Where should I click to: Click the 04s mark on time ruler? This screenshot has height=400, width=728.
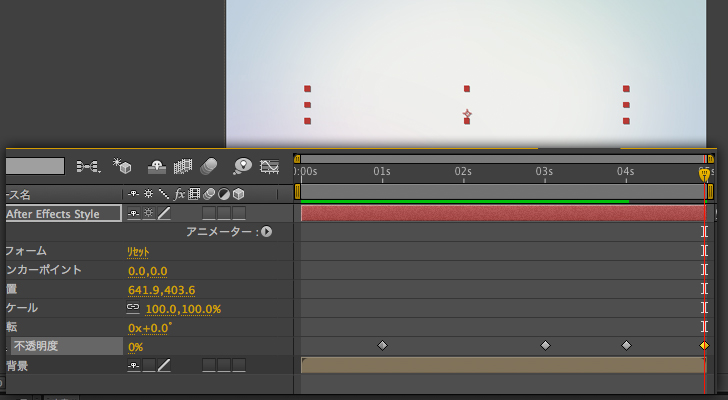(626, 172)
